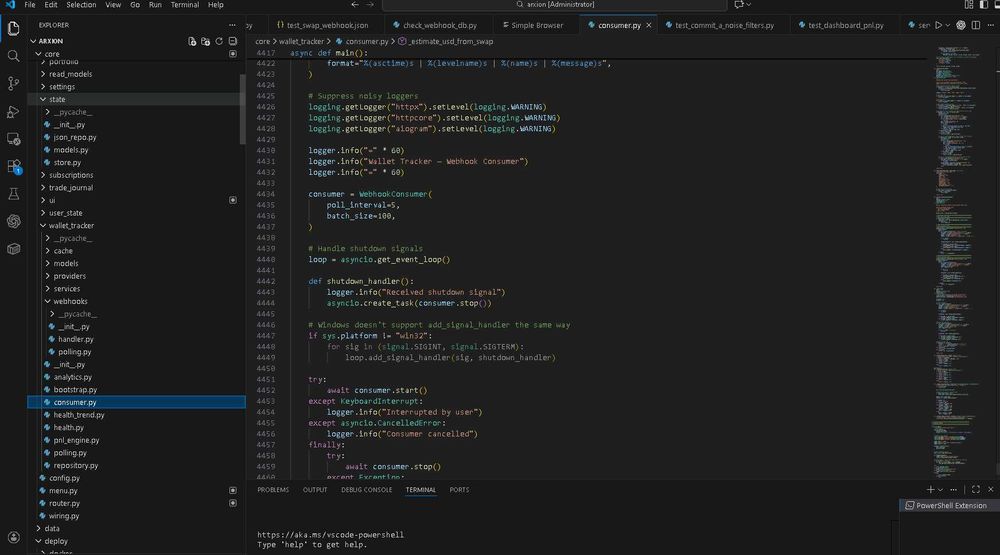Screen dimensions: 1000x555
Task: Click New File icon in explorer
Action: pyautogui.click(x=192, y=41)
